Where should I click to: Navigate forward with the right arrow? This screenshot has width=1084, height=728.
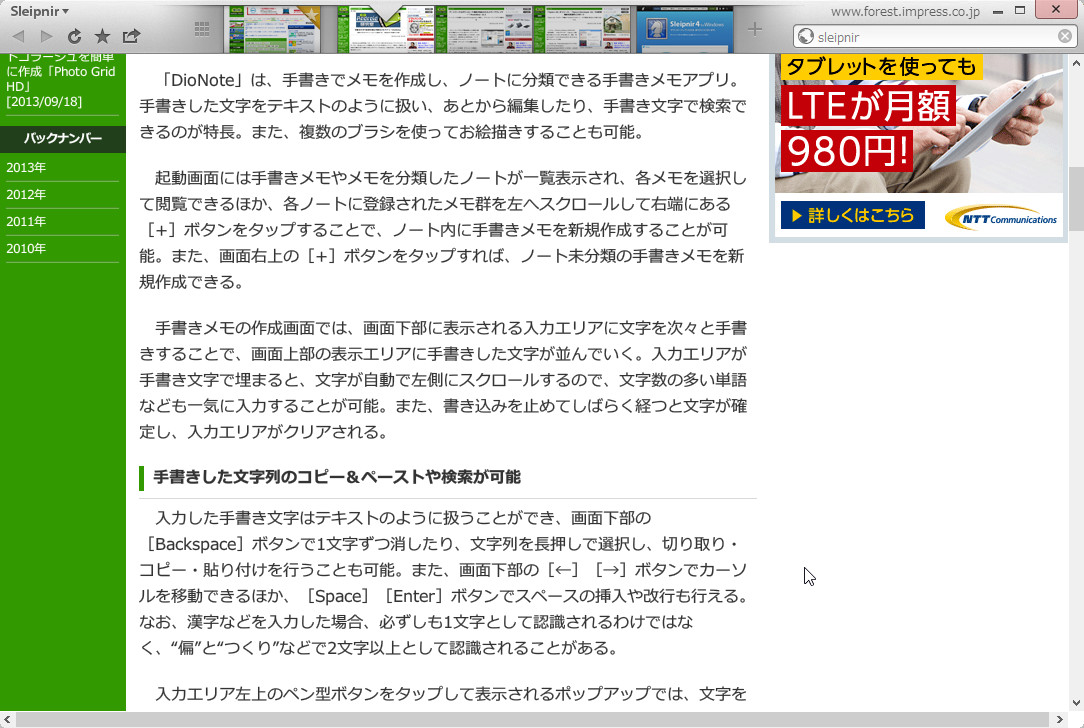45,35
